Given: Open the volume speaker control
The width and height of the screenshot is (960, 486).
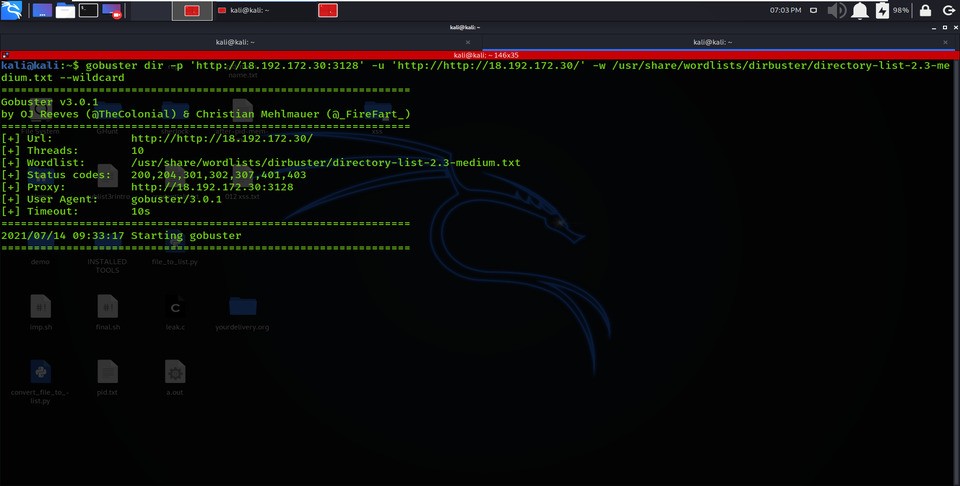Looking at the screenshot, I should [x=836, y=10].
